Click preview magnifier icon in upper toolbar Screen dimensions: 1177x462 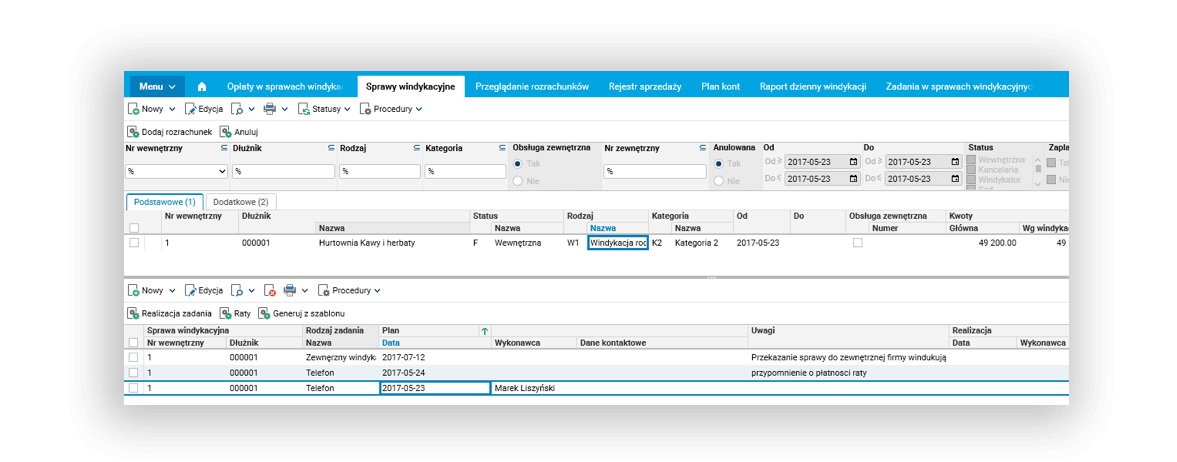tap(236, 109)
